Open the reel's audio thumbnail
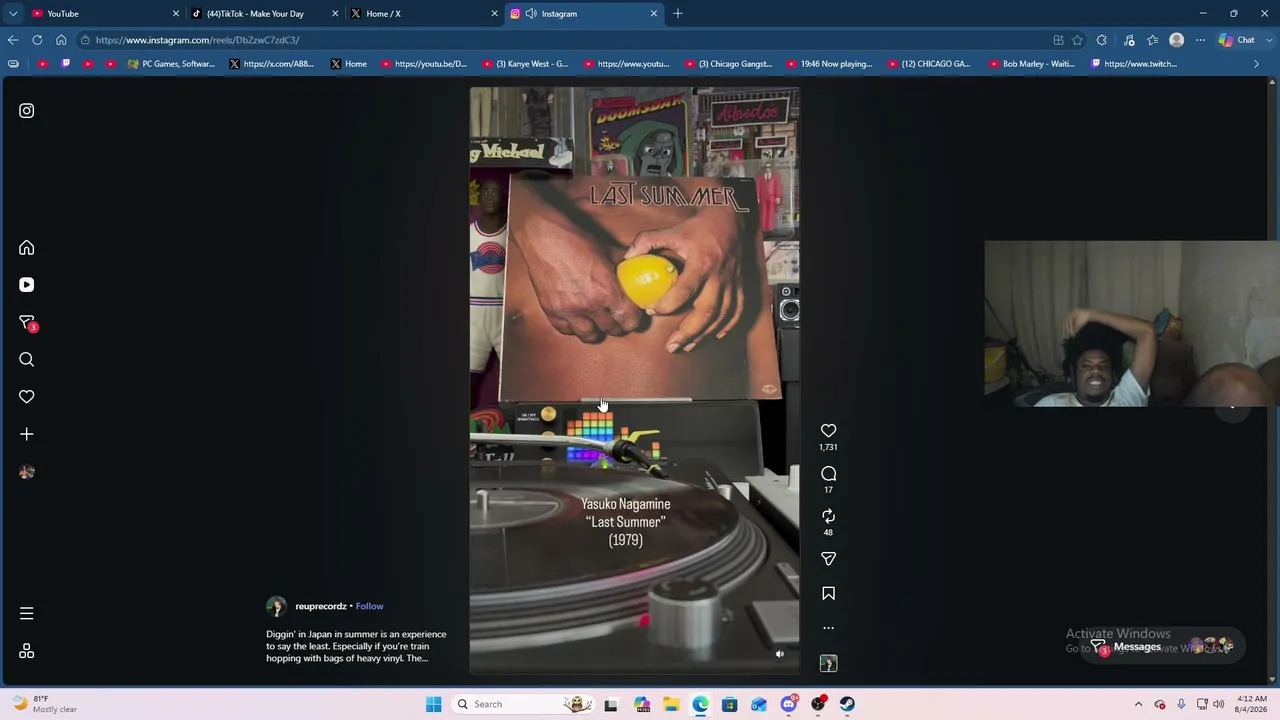The image size is (1280, 720). pos(828,664)
